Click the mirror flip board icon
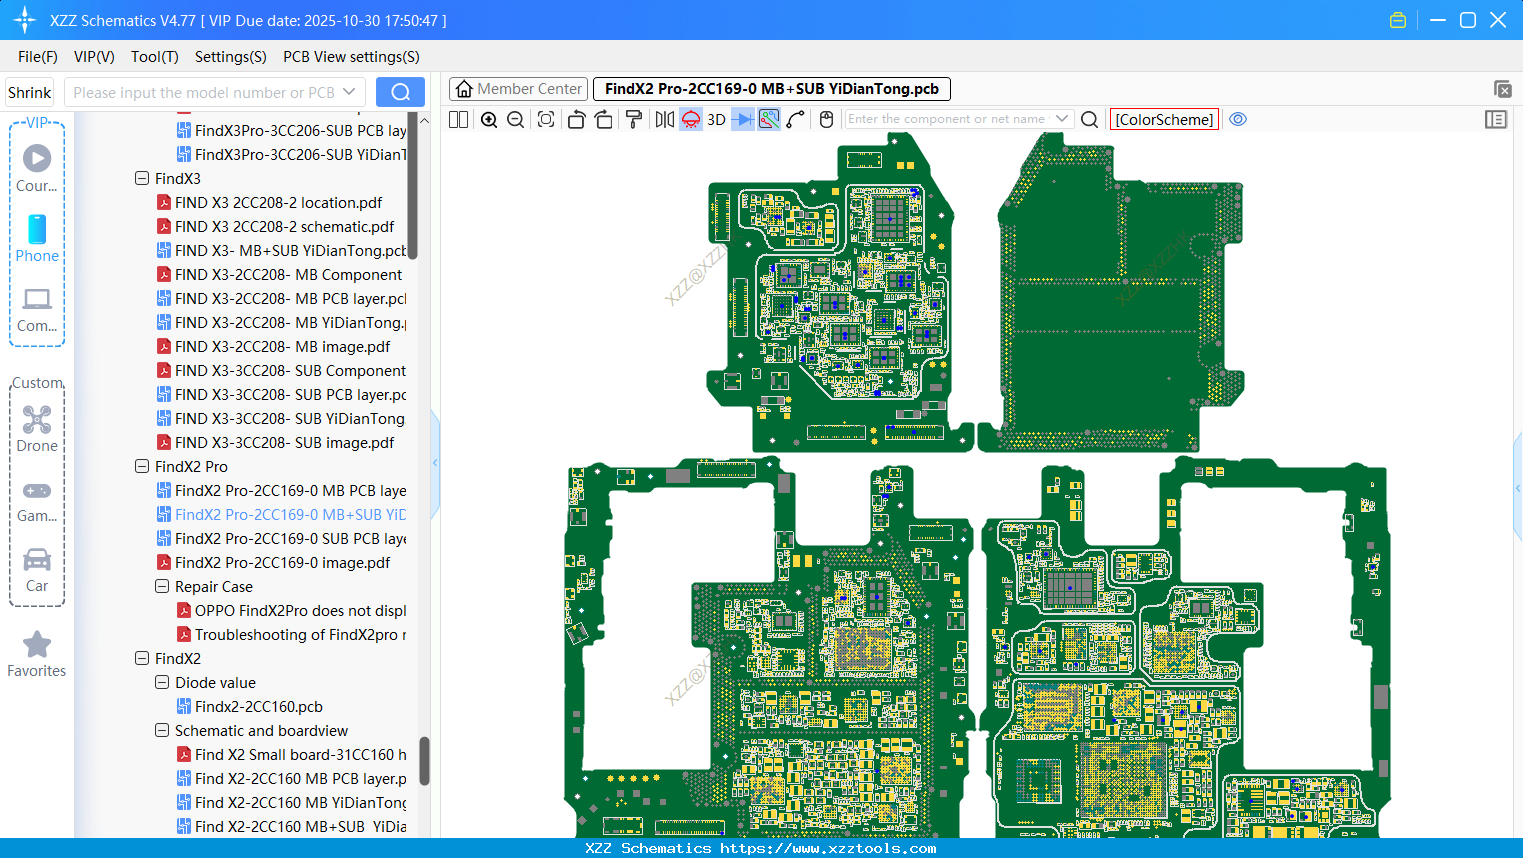 (x=664, y=120)
